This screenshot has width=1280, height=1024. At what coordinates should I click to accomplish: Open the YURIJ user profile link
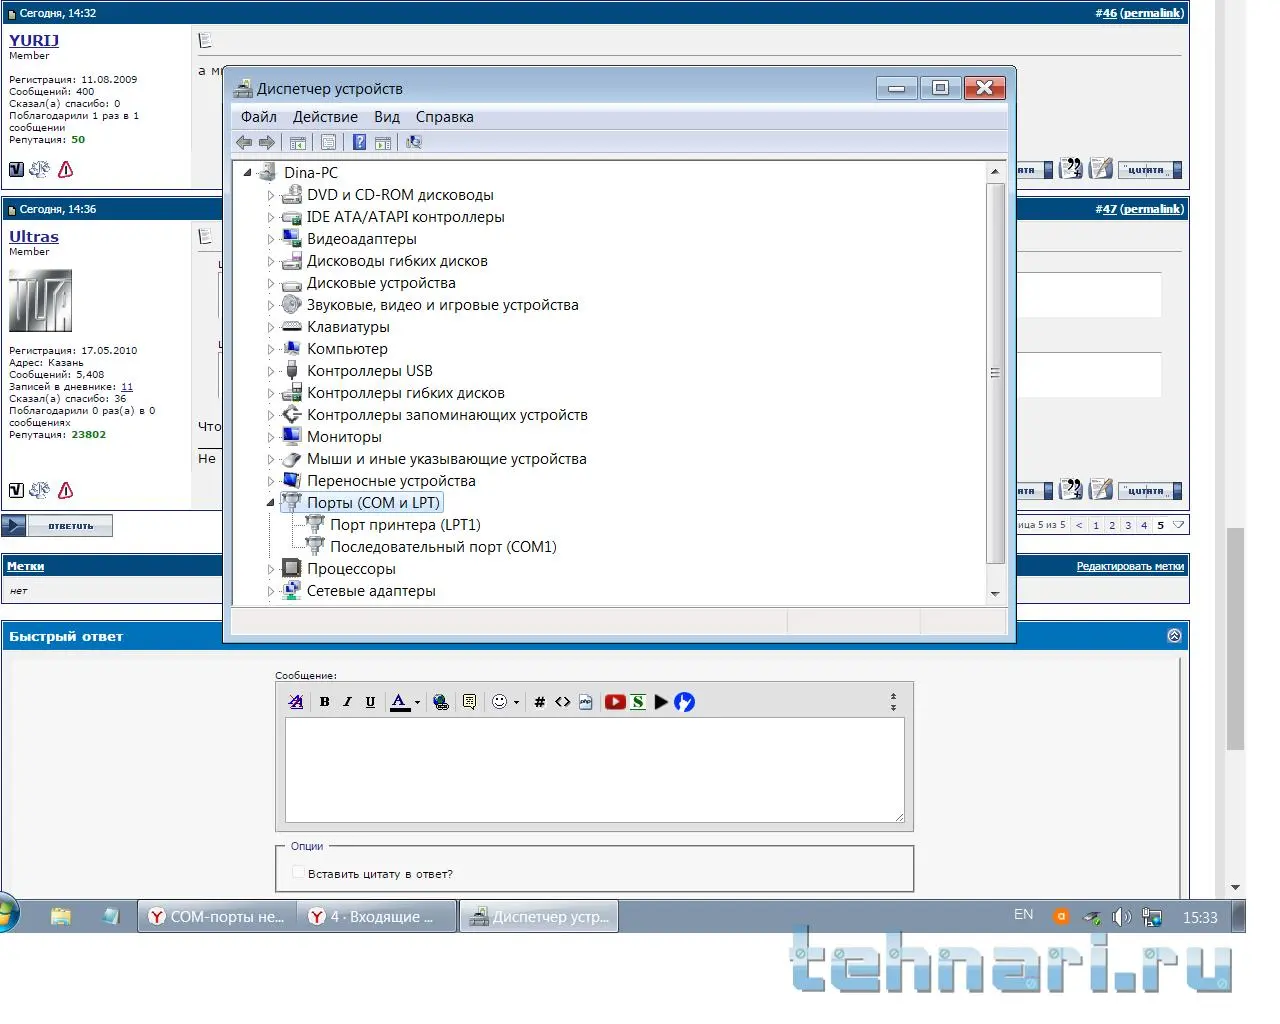tap(34, 40)
